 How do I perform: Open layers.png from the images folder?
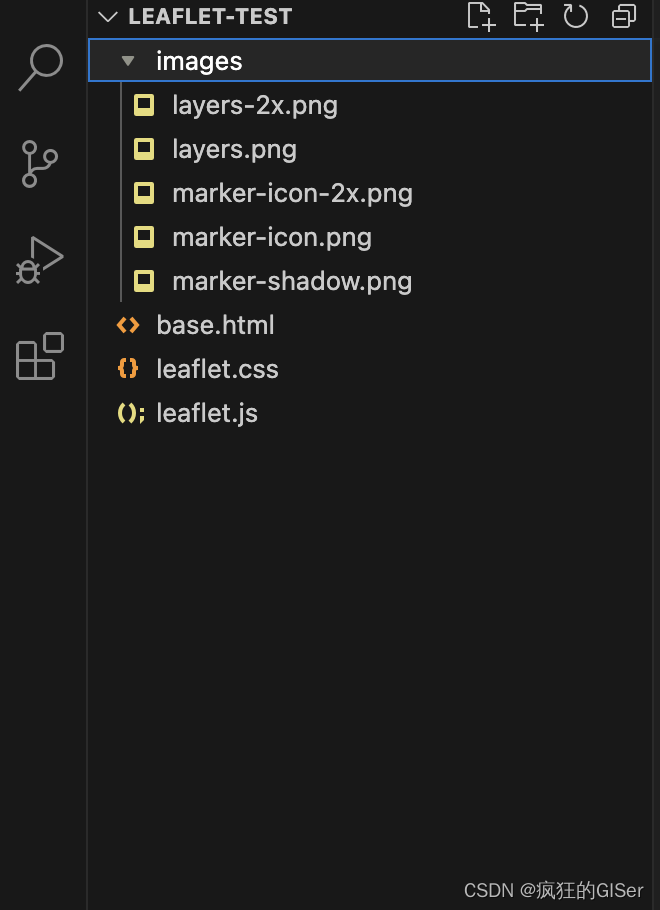click(234, 149)
